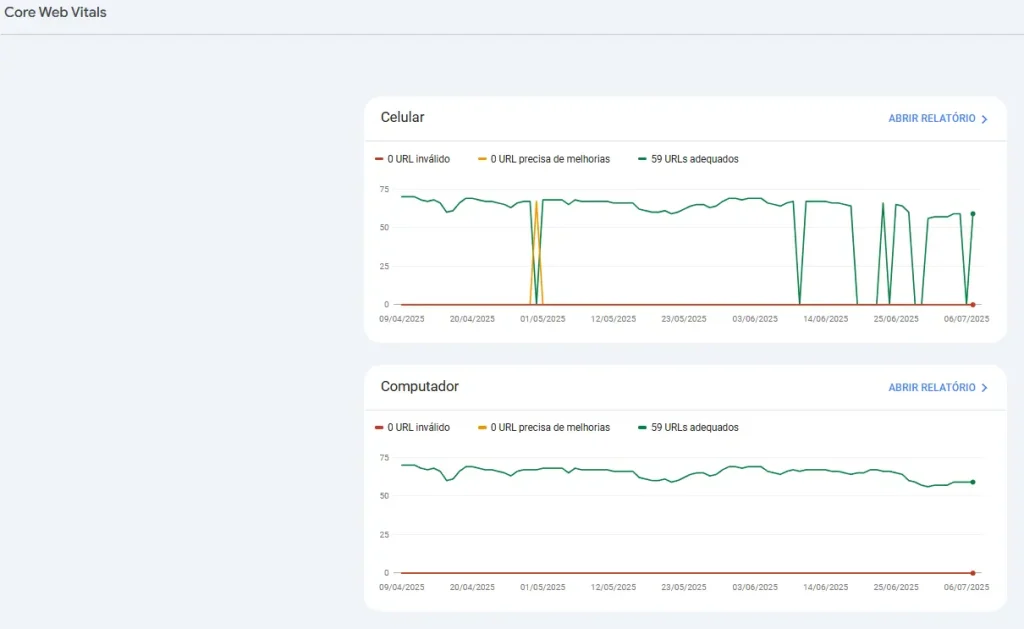Toggle '0 URL precisa de melhorias' in Celular legend
Viewport: 1024px width, 629px height.
pyautogui.click(x=550, y=159)
